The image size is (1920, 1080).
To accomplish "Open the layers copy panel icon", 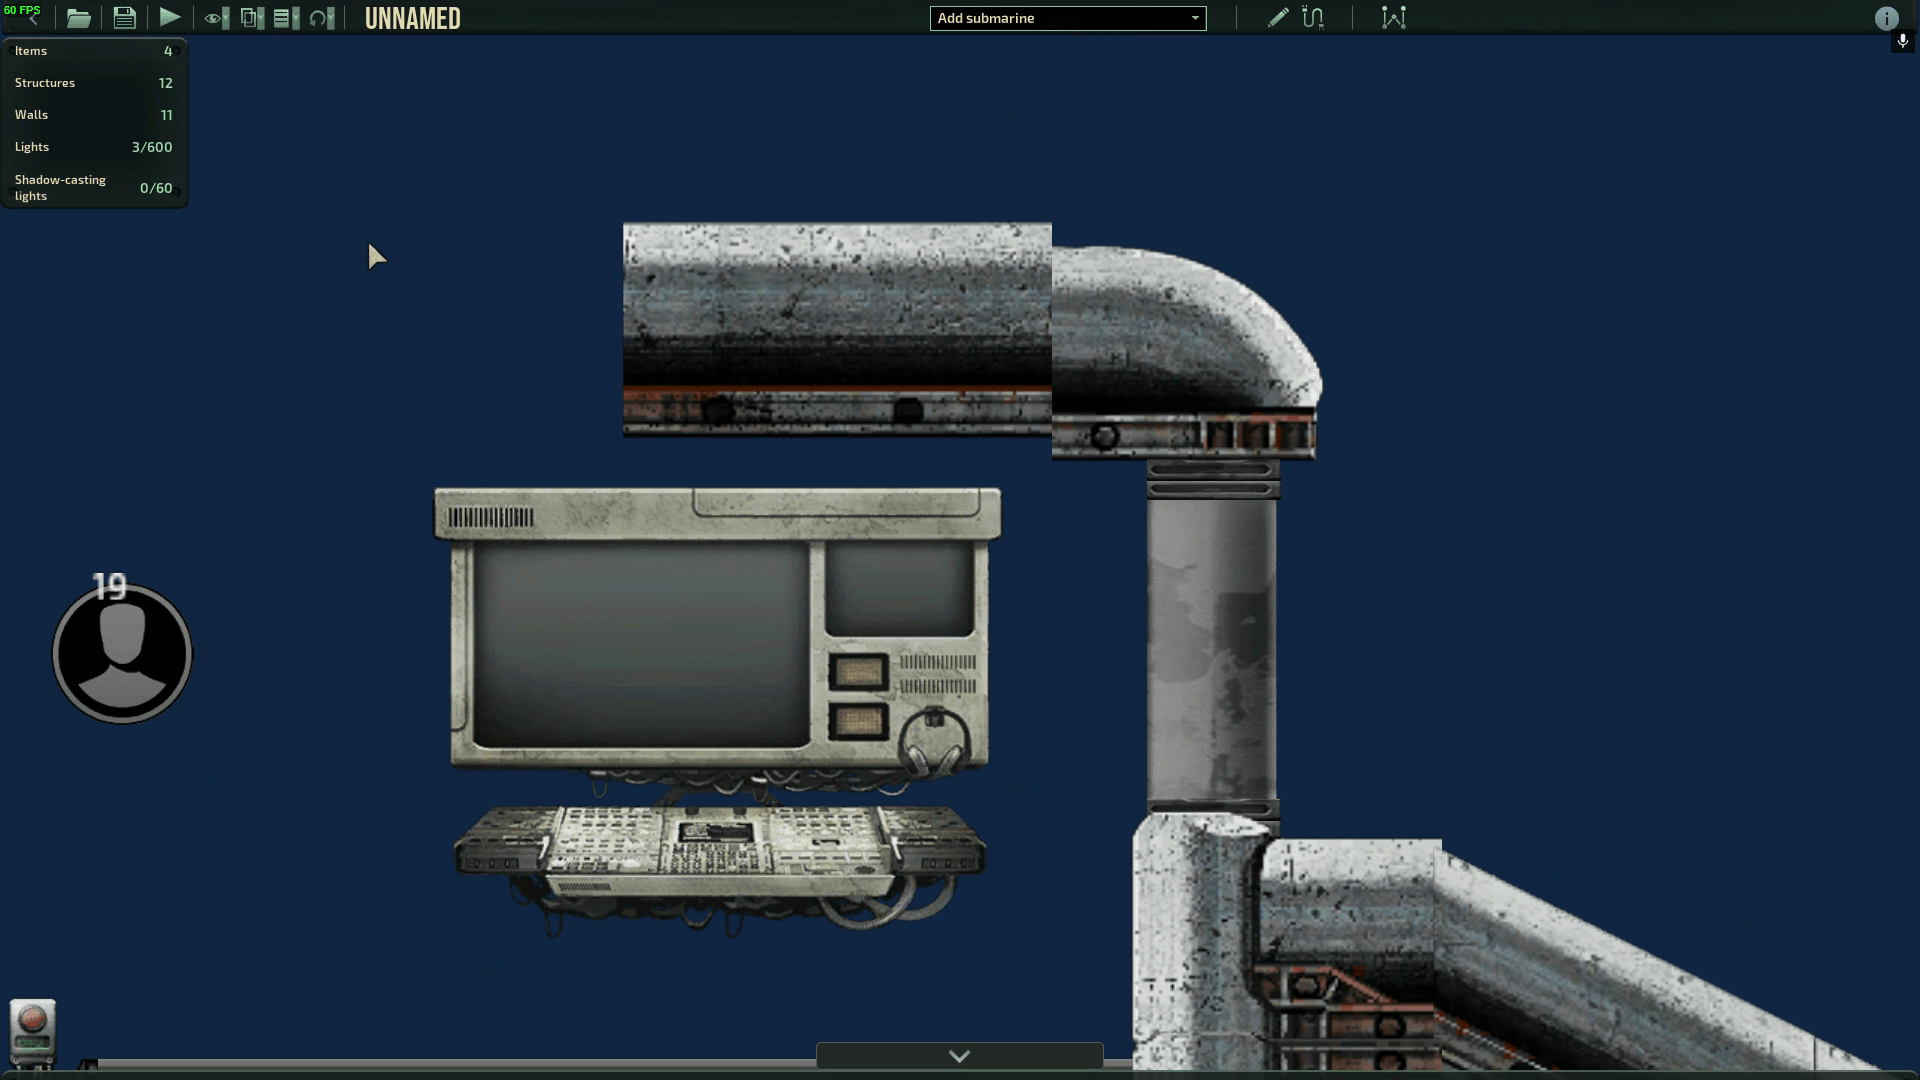I will (250, 18).
